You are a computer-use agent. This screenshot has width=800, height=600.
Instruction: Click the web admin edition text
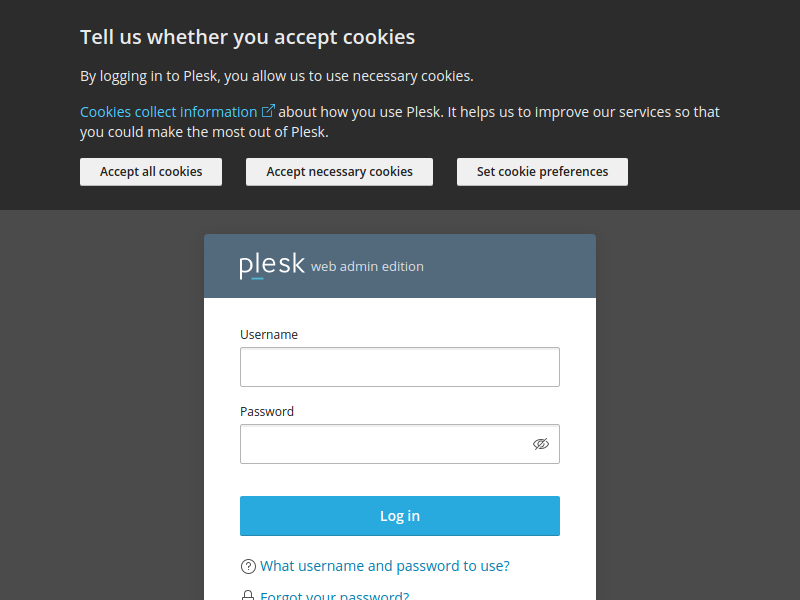367,267
